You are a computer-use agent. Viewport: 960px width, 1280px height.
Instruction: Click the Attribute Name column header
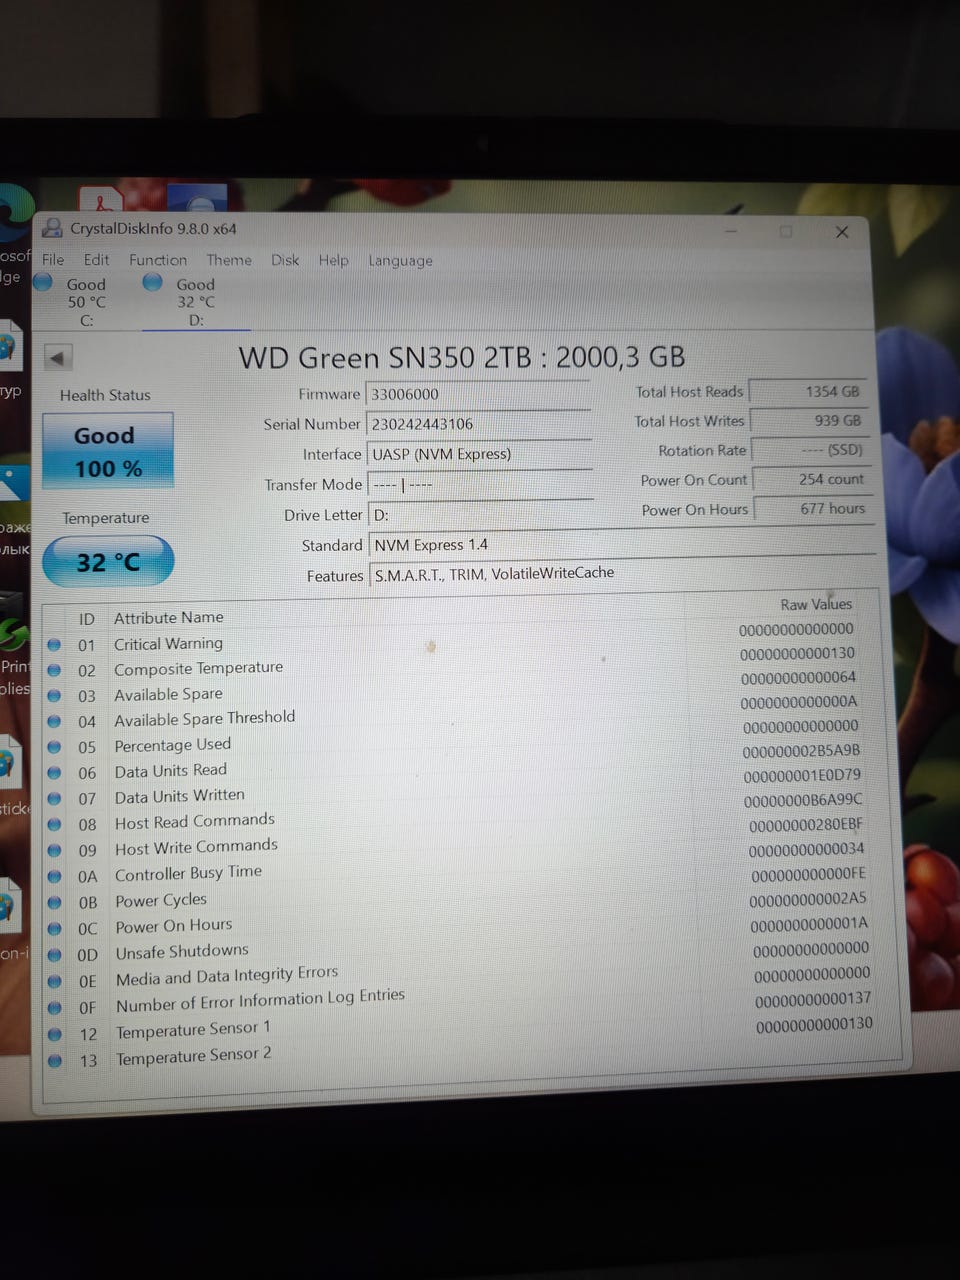(x=168, y=617)
